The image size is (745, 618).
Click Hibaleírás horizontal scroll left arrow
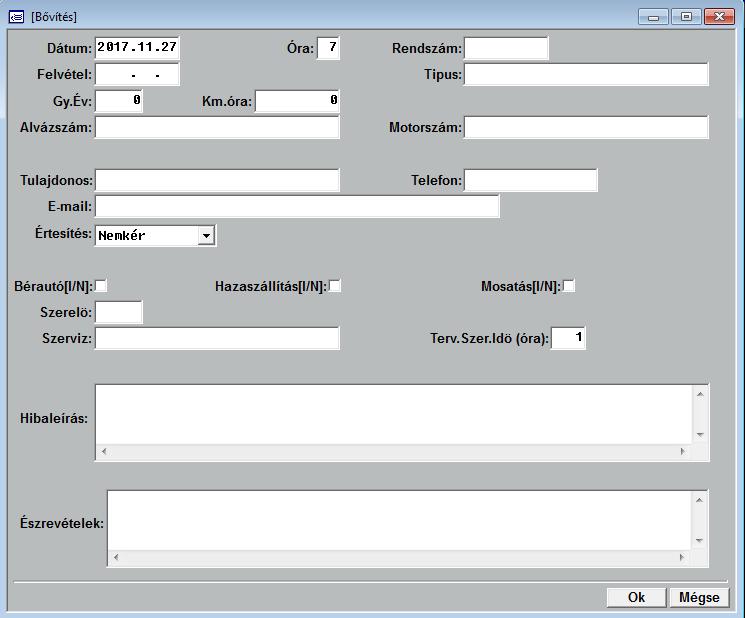click(x=104, y=452)
